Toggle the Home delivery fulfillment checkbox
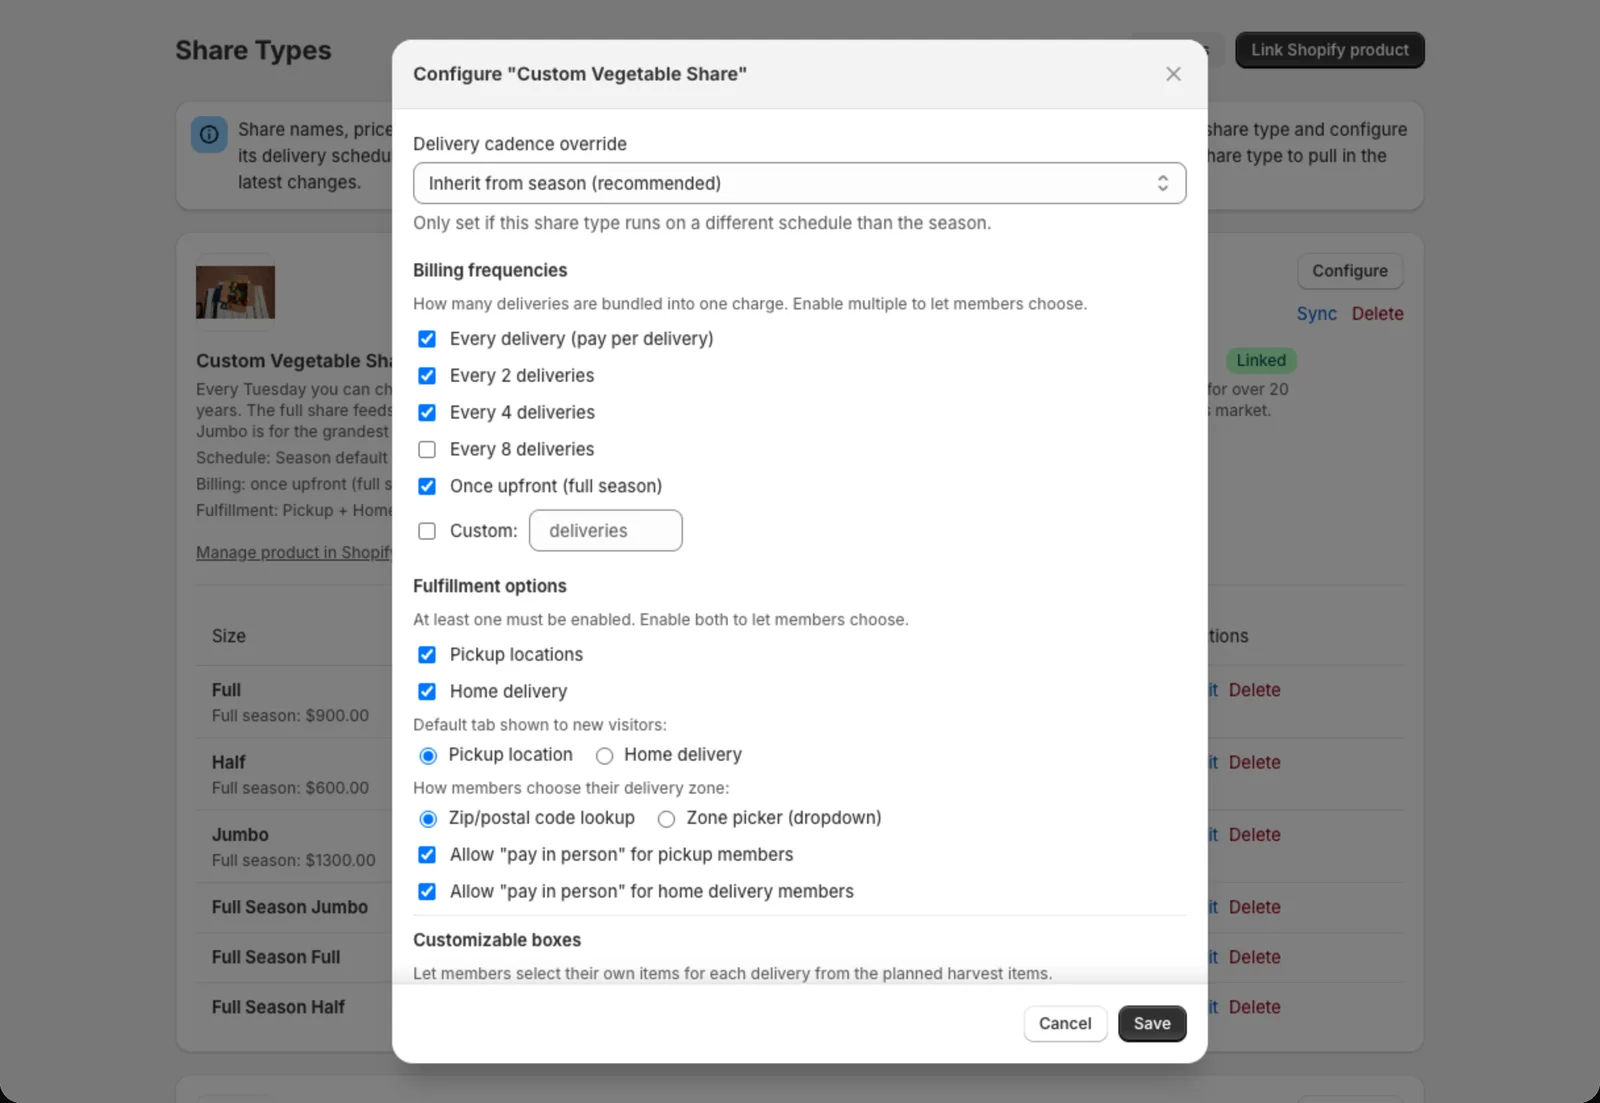 click(x=427, y=692)
